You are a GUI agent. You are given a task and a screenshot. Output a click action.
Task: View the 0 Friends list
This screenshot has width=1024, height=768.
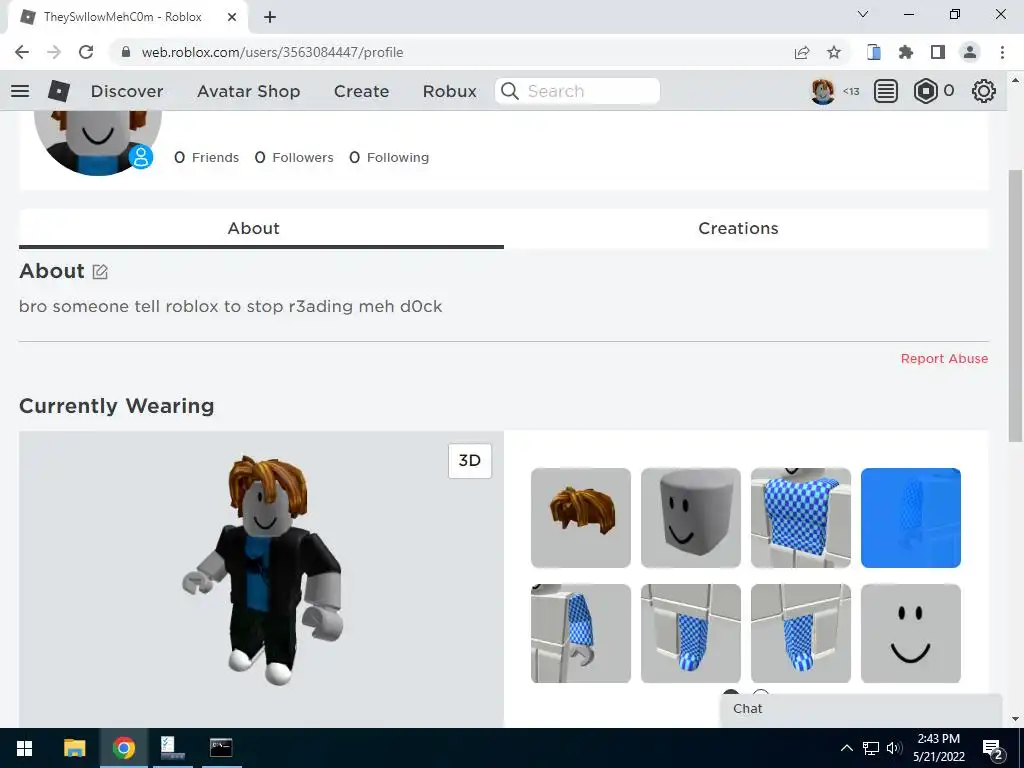click(x=206, y=157)
